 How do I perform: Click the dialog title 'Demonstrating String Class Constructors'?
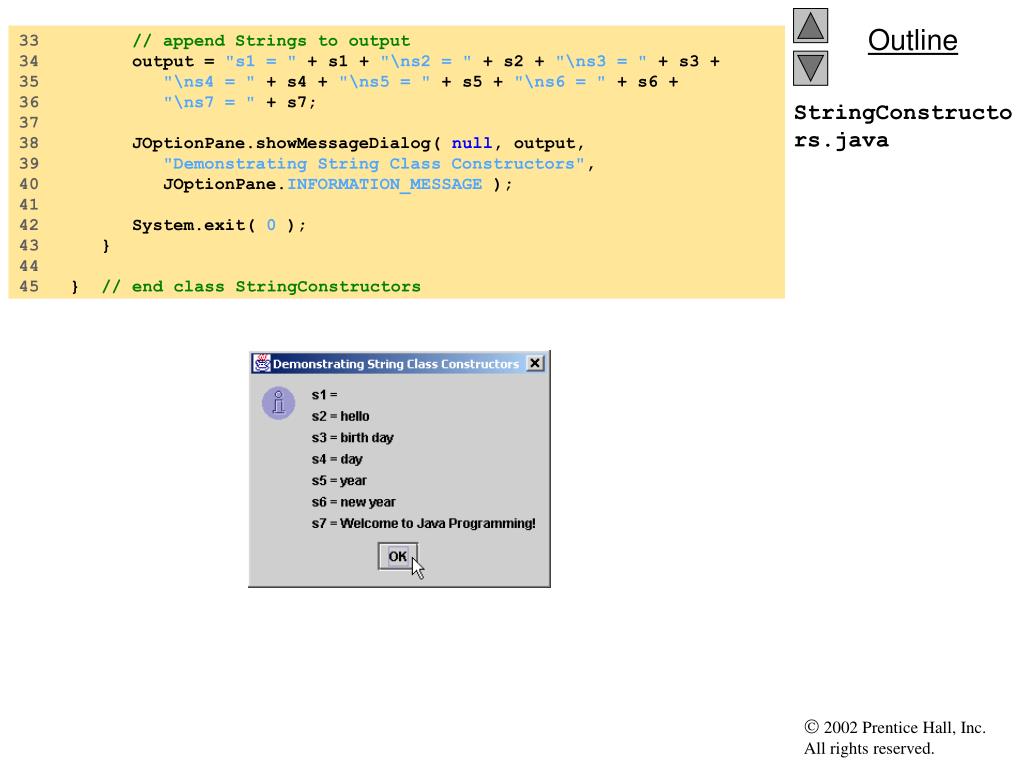pos(396,364)
